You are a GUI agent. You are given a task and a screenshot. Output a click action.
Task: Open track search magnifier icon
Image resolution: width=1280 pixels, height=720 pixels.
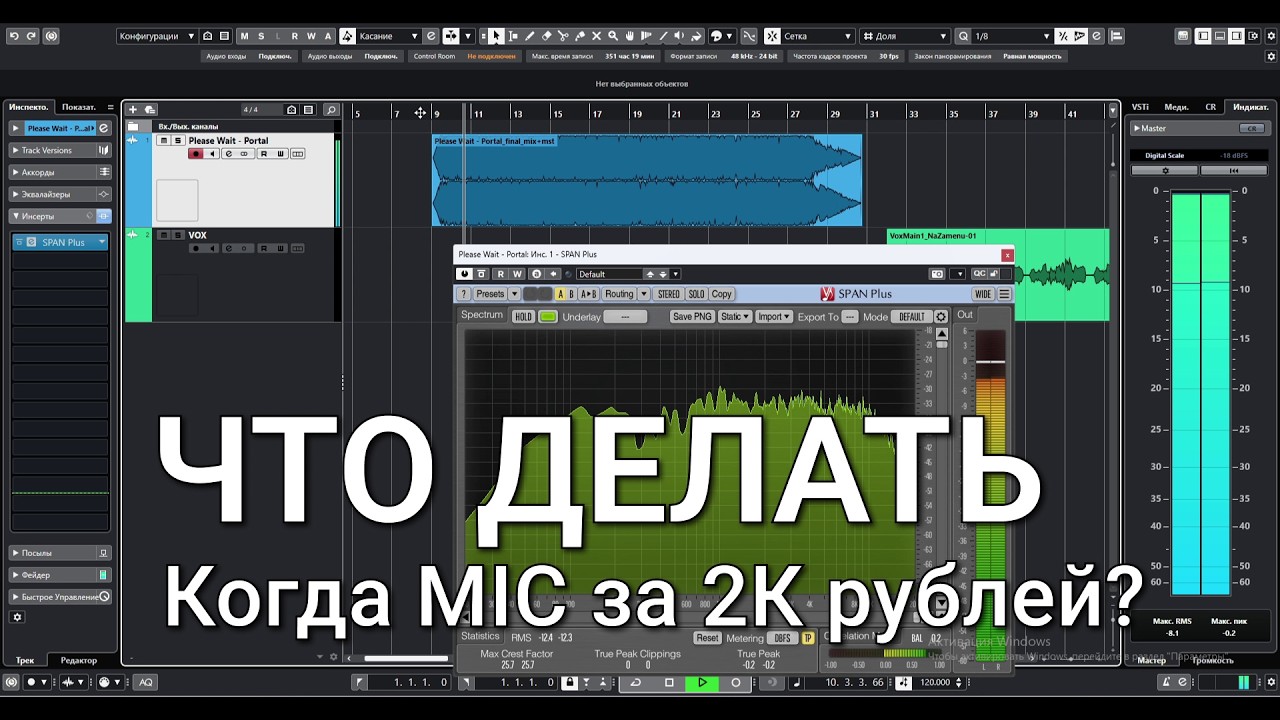(x=331, y=109)
